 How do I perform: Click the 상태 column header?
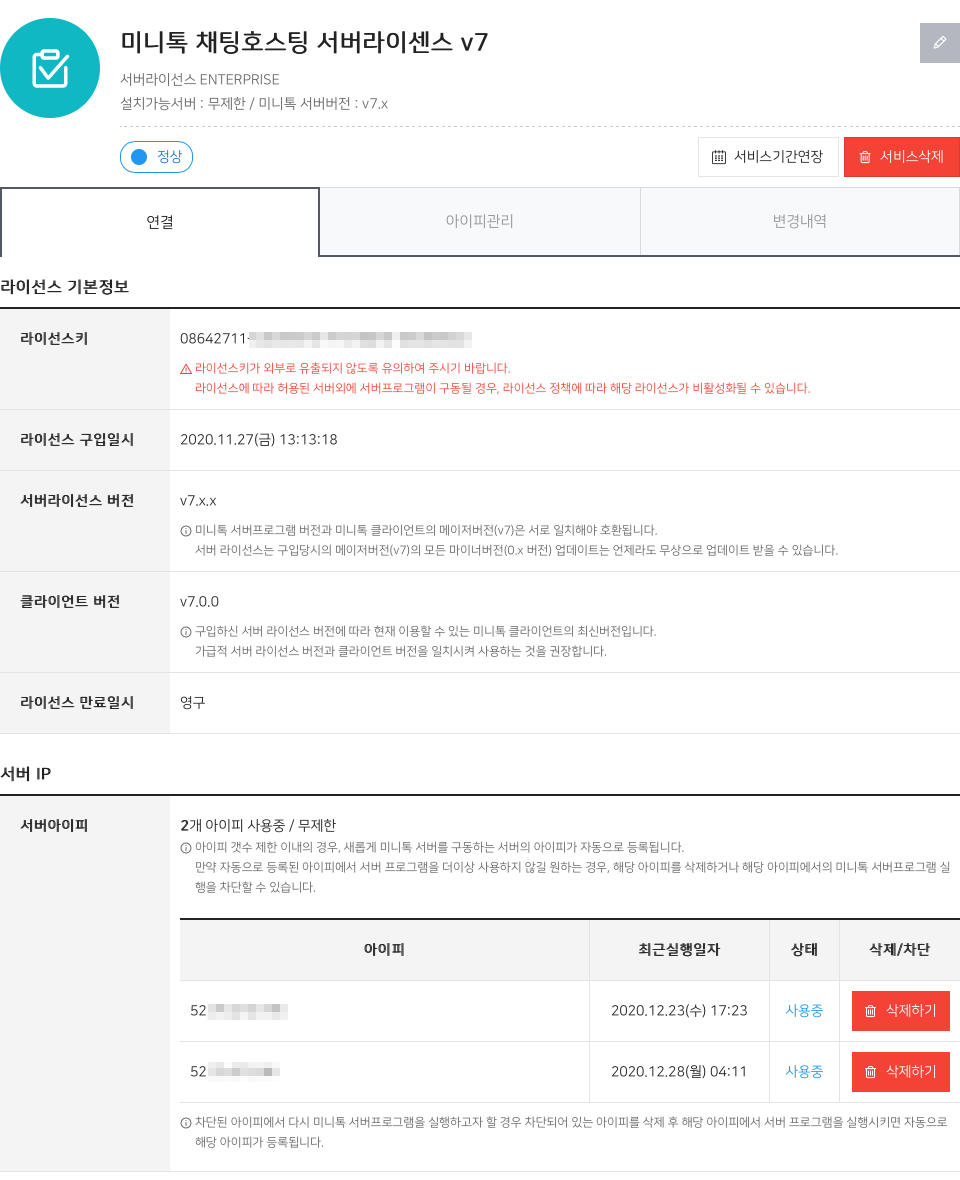pos(804,950)
